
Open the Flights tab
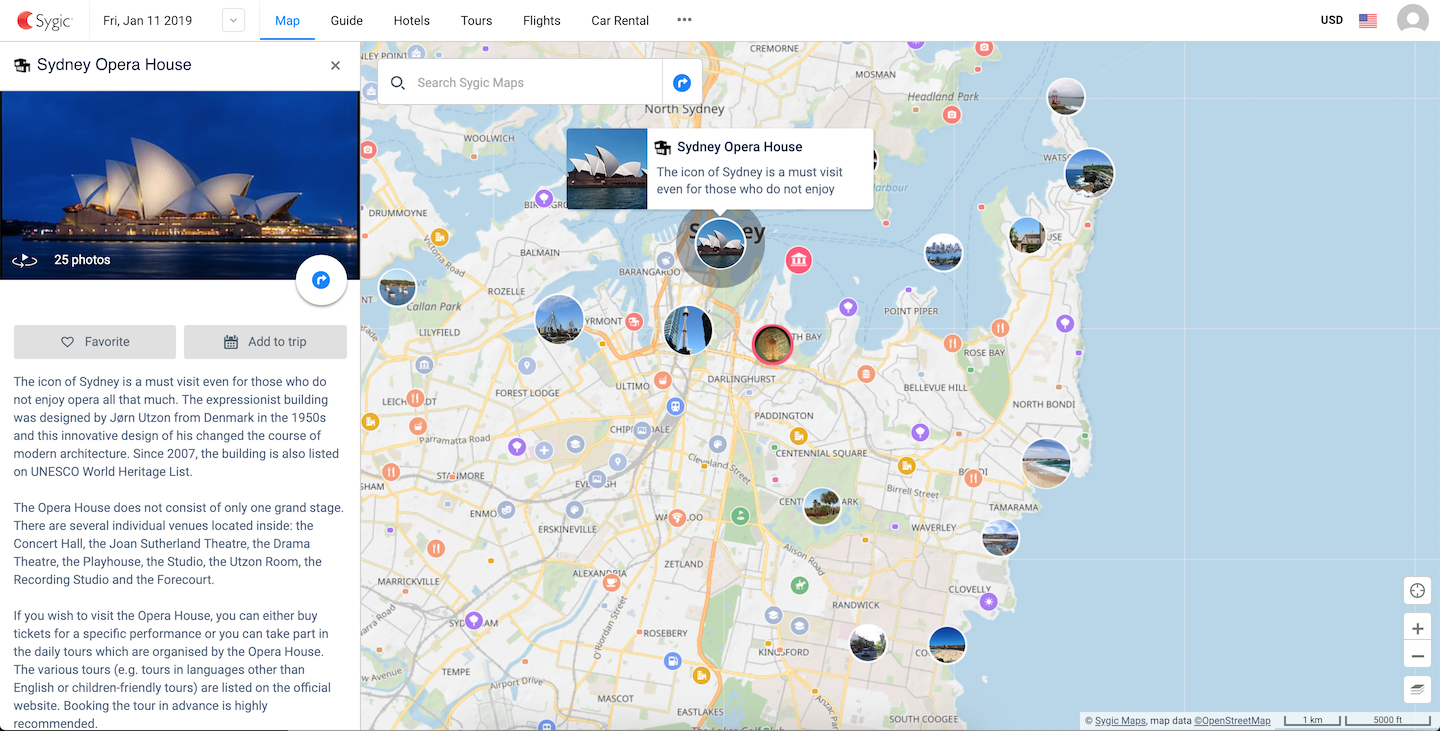coord(542,20)
